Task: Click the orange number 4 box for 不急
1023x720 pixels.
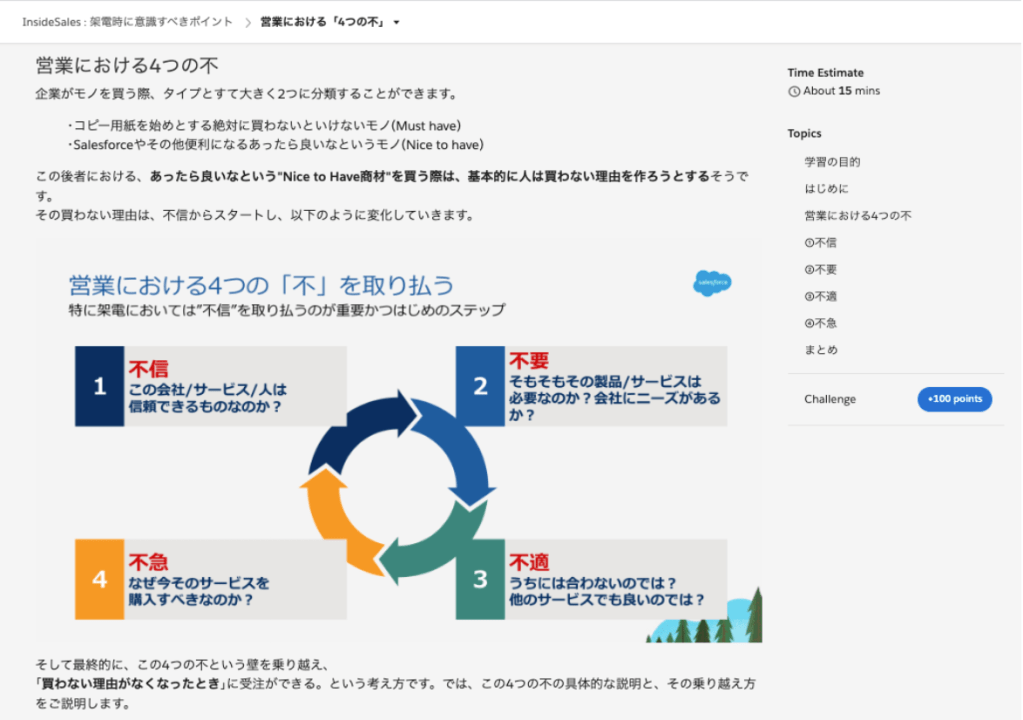Action: [99, 580]
